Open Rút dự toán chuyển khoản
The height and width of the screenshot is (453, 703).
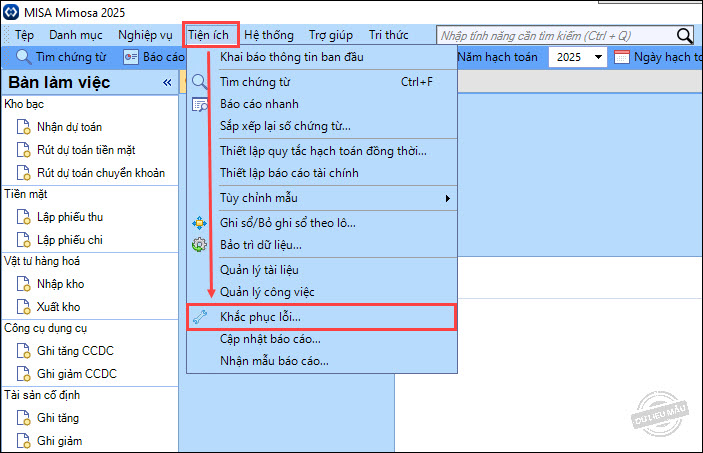(100, 173)
